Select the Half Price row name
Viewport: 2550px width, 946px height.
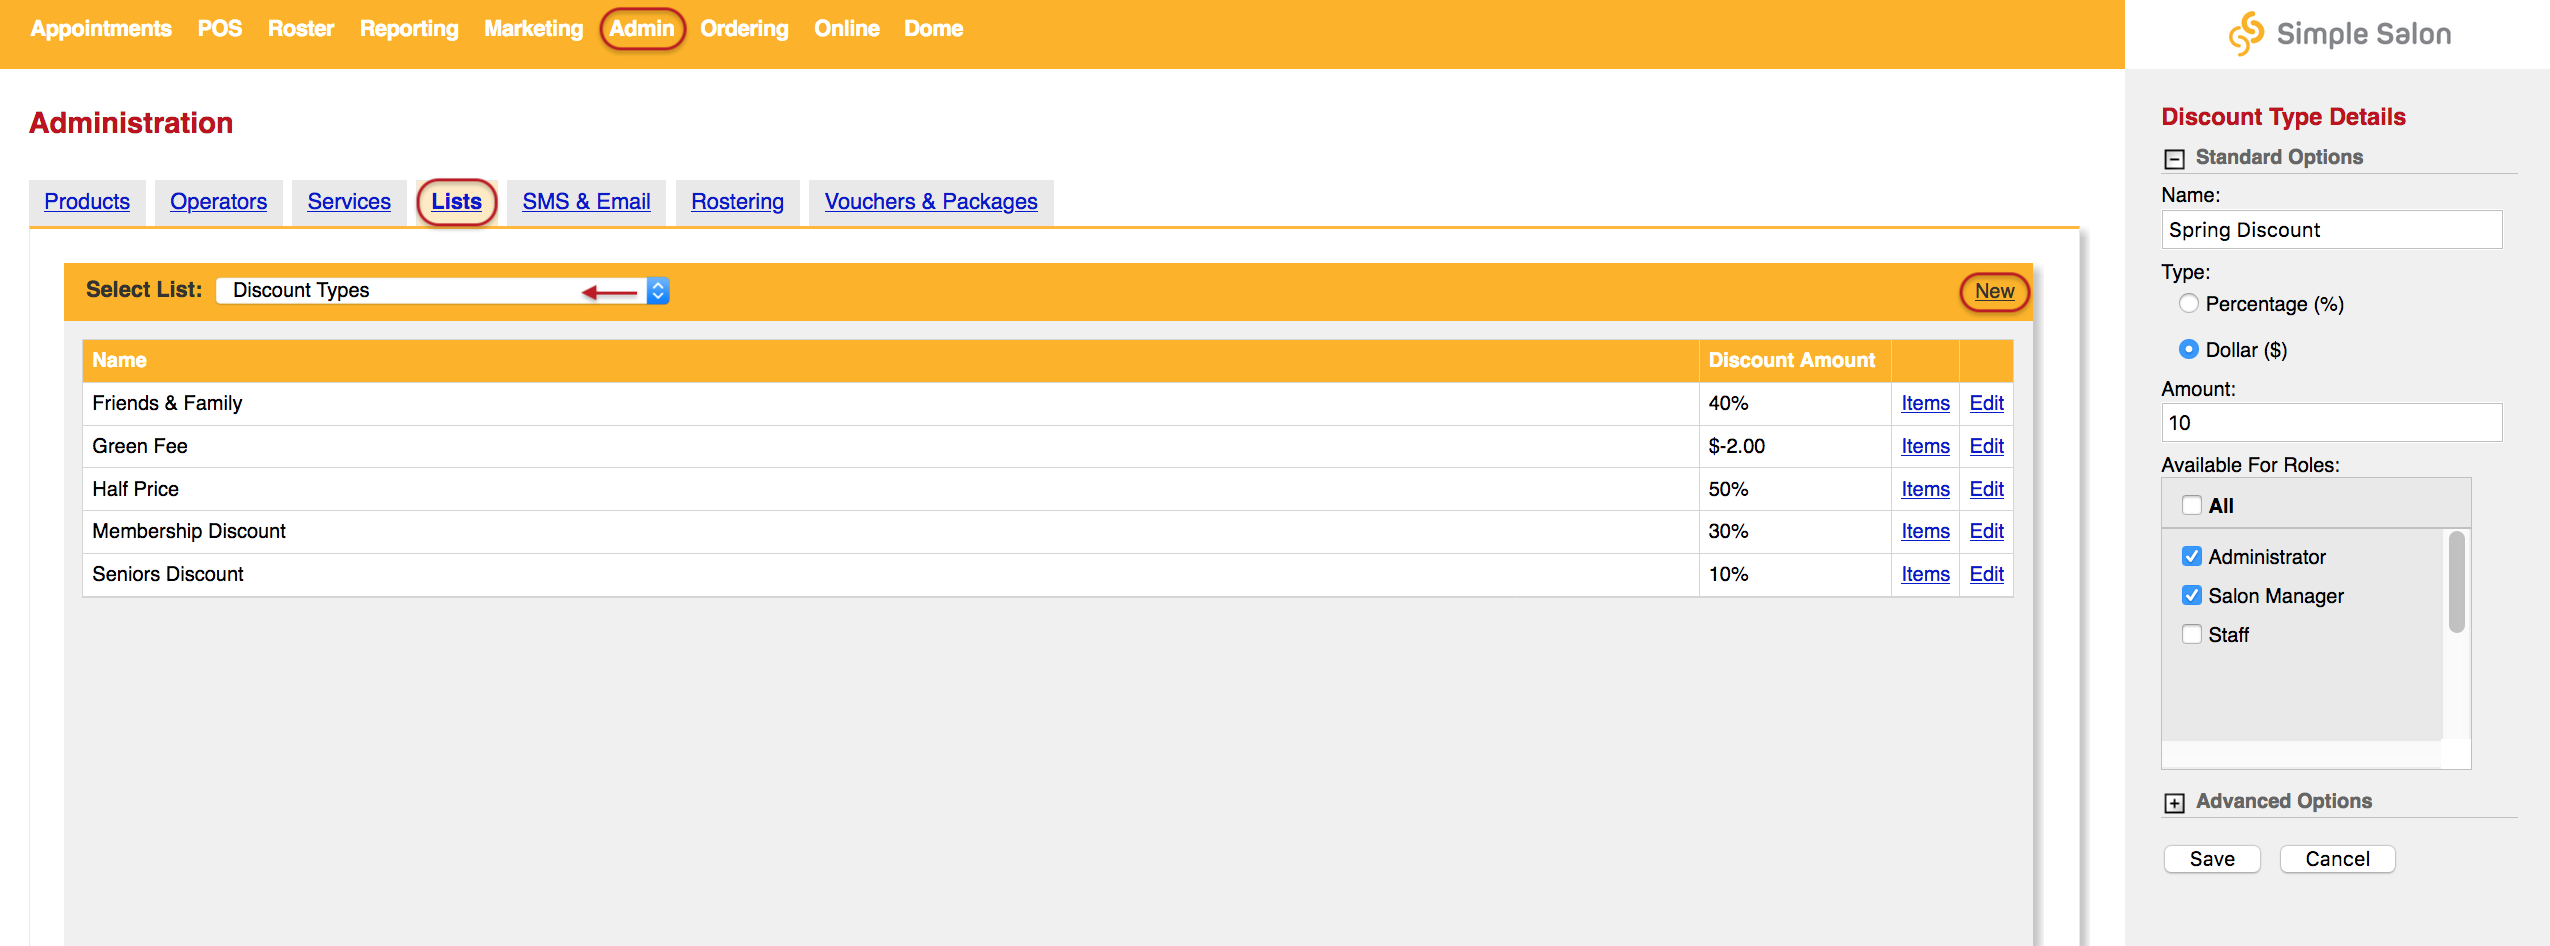(x=135, y=489)
